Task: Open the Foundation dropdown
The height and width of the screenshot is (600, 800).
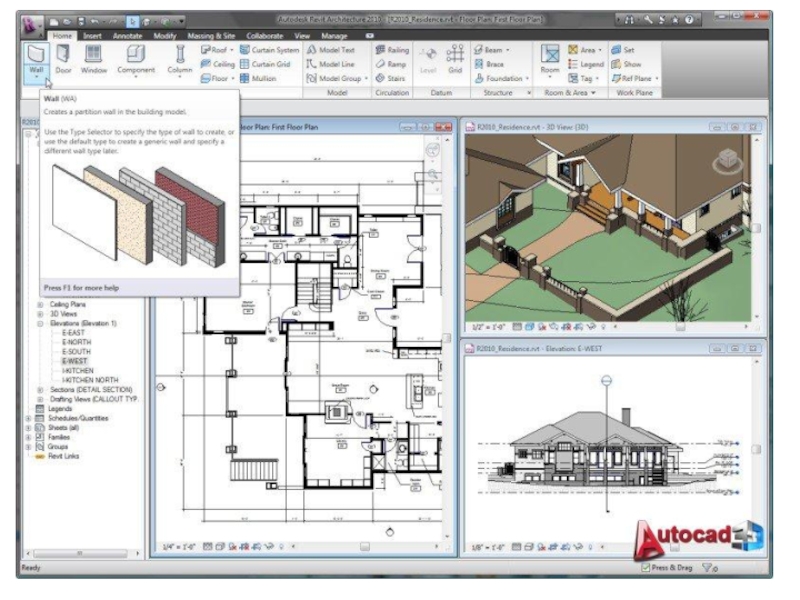Action: tap(528, 79)
